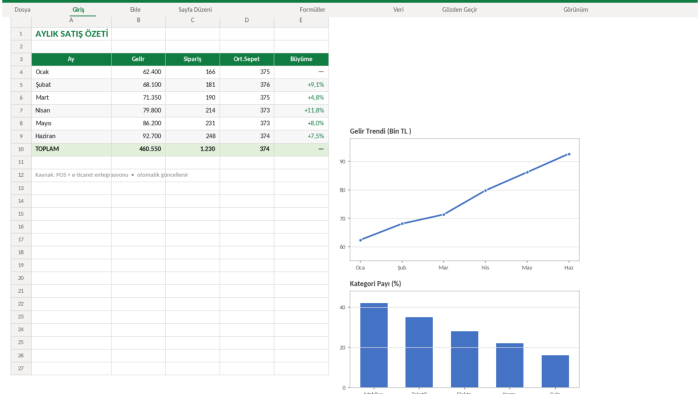The height and width of the screenshot is (394, 700).
Task: Select the Mart month cell
Action: point(71,98)
